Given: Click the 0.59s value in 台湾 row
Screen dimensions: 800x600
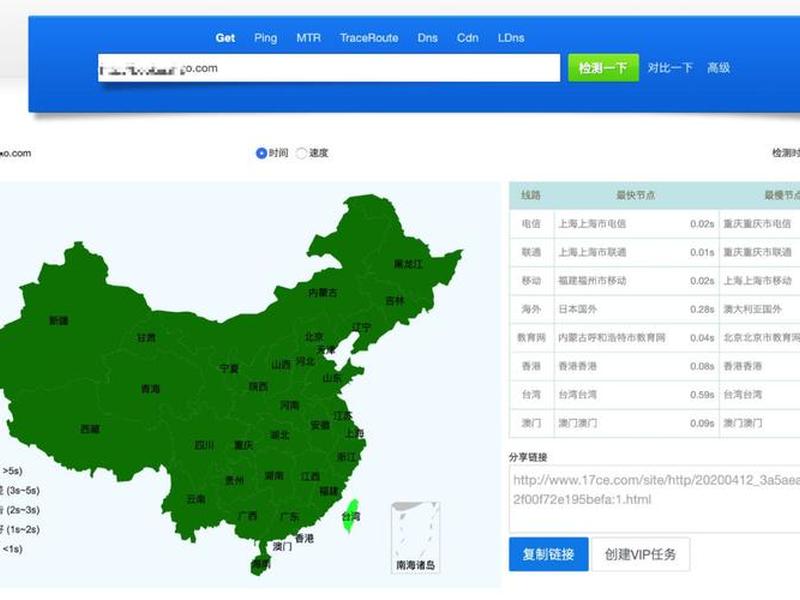Looking at the screenshot, I should (x=702, y=394).
